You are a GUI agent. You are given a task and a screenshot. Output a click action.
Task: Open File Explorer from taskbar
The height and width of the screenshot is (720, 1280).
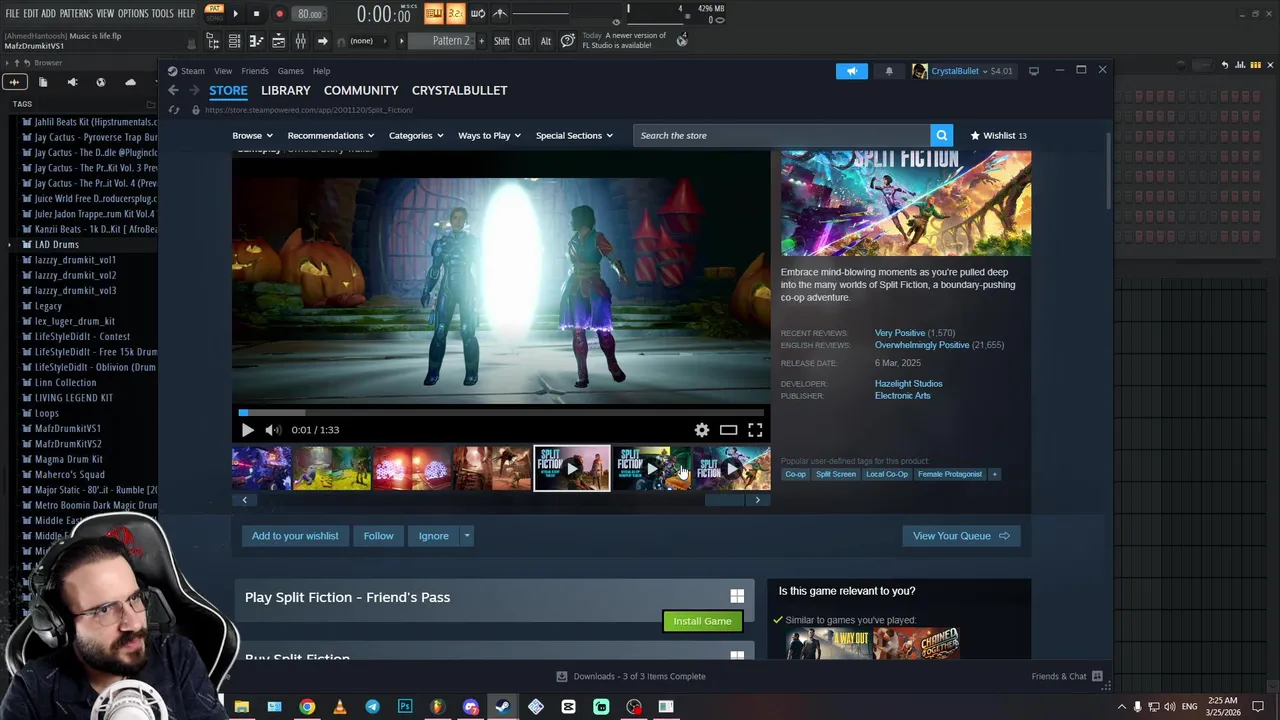click(x=241, y=707)
